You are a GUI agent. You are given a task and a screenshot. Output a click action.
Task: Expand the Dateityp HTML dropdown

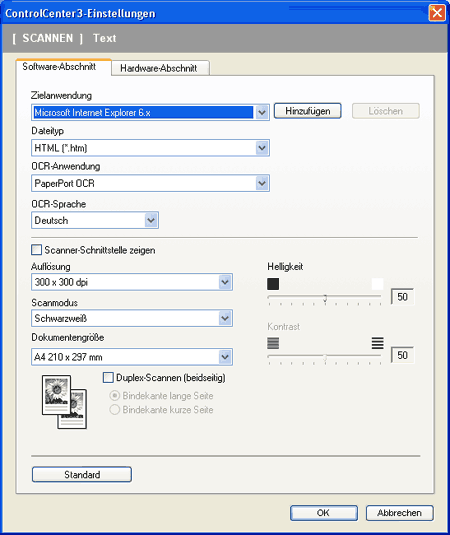[x=262, y=148]
